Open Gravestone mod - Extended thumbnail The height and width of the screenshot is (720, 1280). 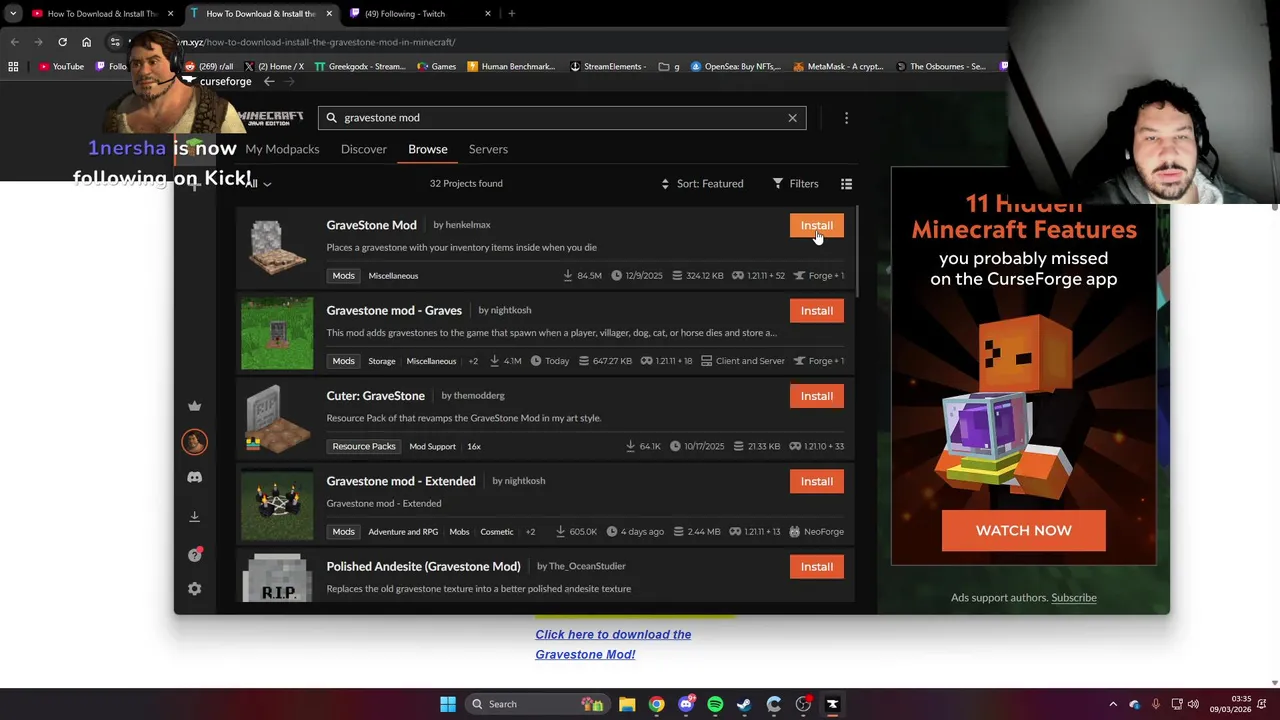(277, 504)
